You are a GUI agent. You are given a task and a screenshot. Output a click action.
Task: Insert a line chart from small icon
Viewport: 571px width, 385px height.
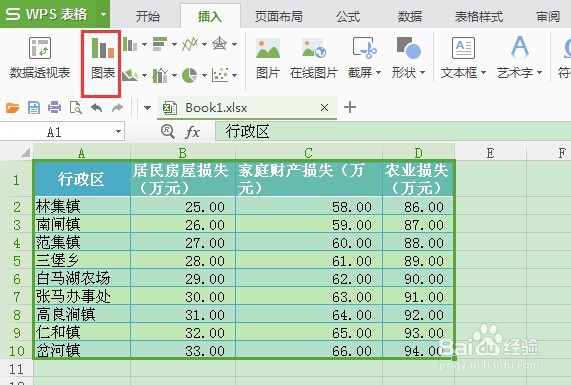tap(190, 44)
